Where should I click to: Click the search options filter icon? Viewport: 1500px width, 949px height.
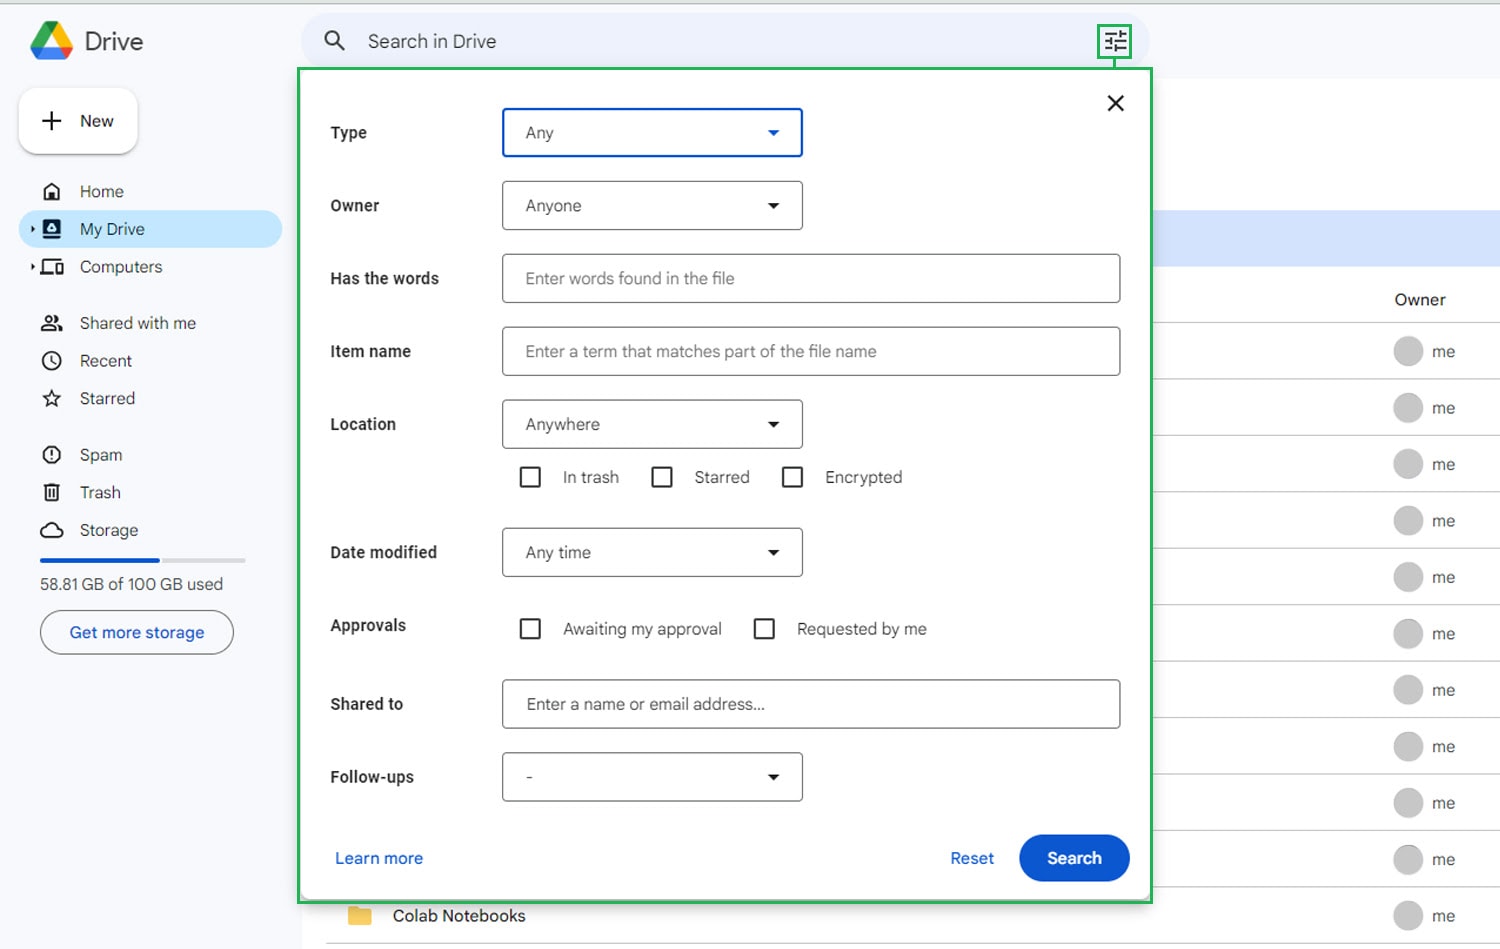click(x=1115, y=41)
